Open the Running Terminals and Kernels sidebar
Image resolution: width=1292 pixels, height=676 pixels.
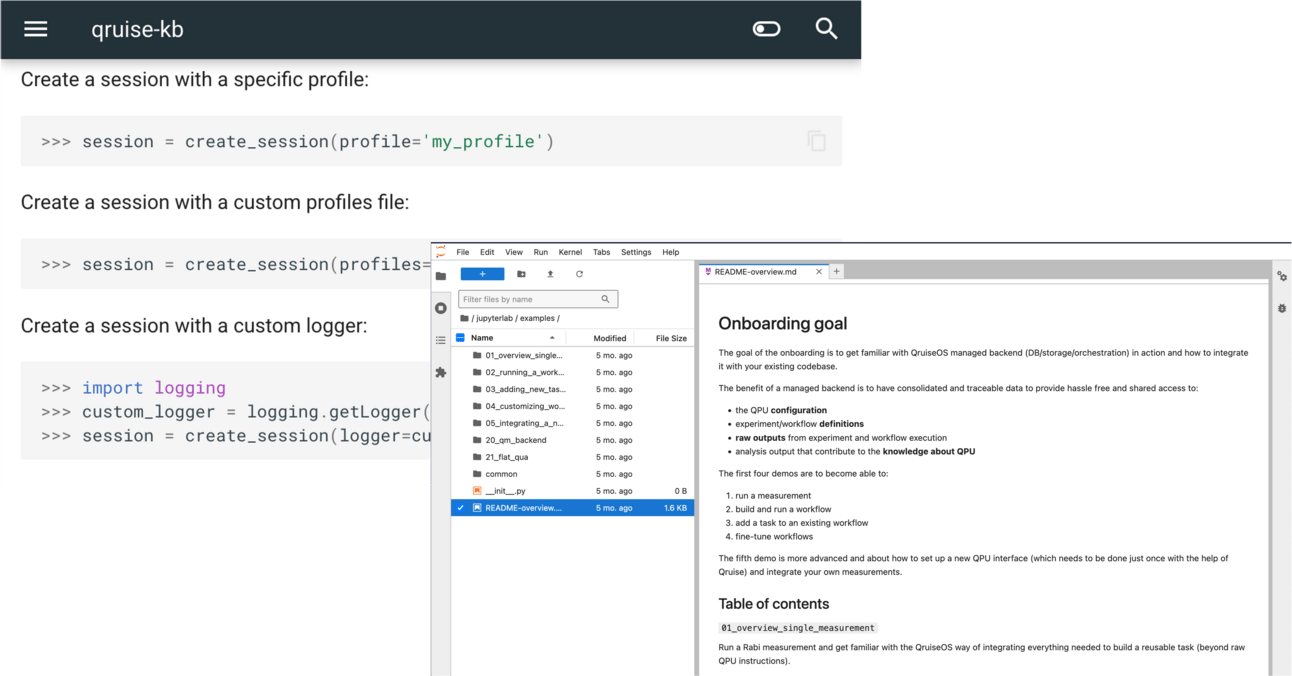click(x=441, y=308)
